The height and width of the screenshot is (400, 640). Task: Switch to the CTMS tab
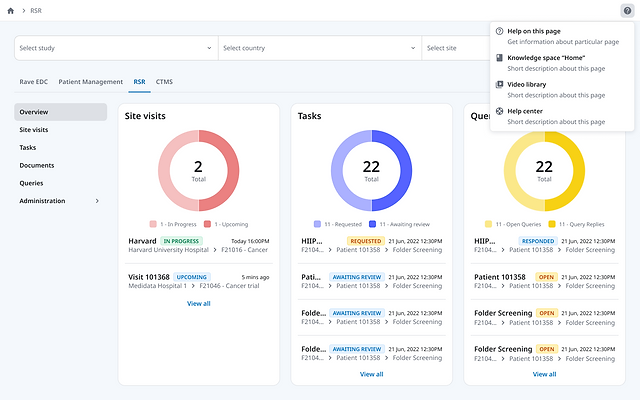click(164, 82)
